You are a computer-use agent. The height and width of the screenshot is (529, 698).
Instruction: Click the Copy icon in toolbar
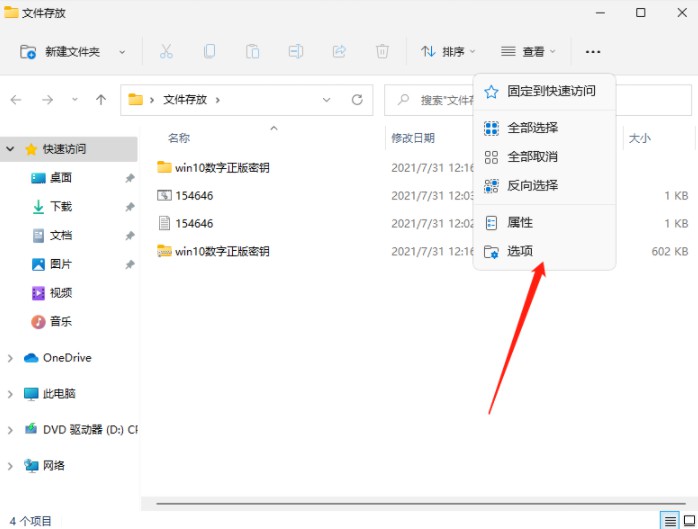click(x=209, y=51)
